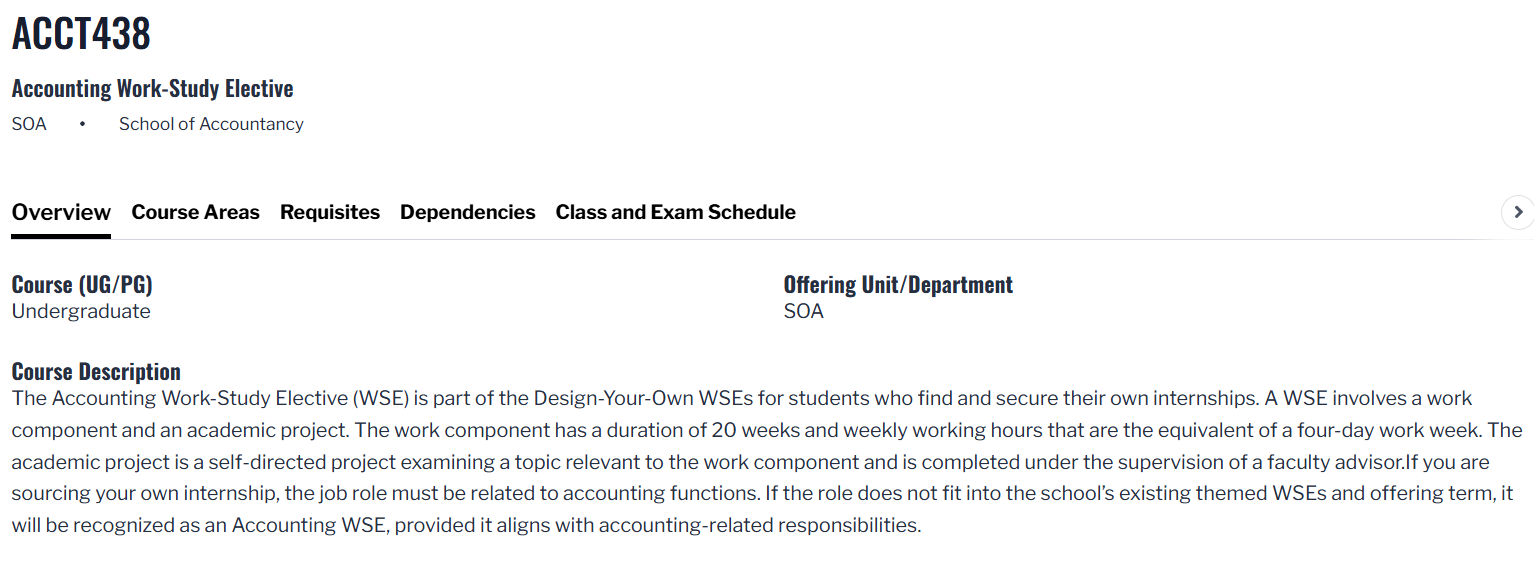
Task: Open the Course Areas tab
Action: point(195,212)
